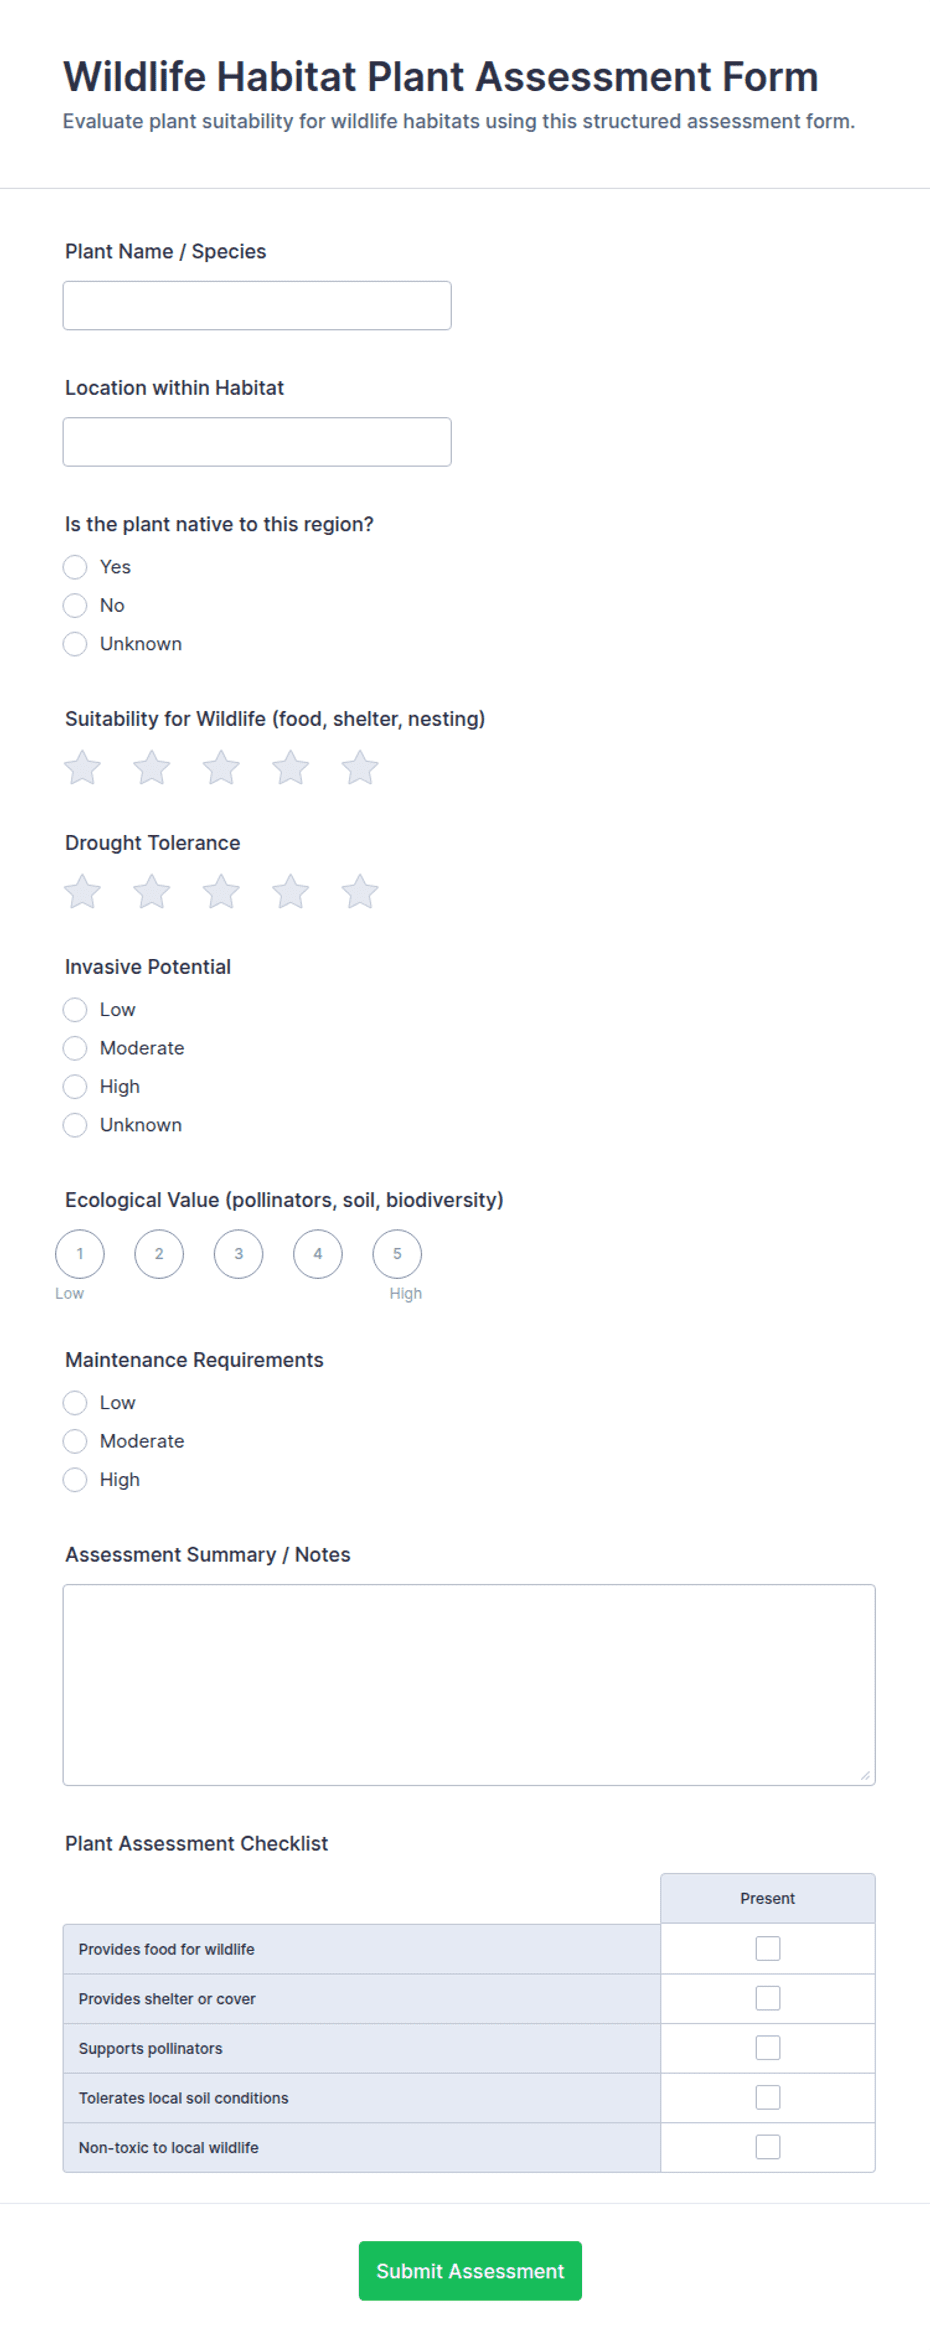Set Drought Tolerance to two stars
930x2350 pixels.
click(x=152, y=892)
